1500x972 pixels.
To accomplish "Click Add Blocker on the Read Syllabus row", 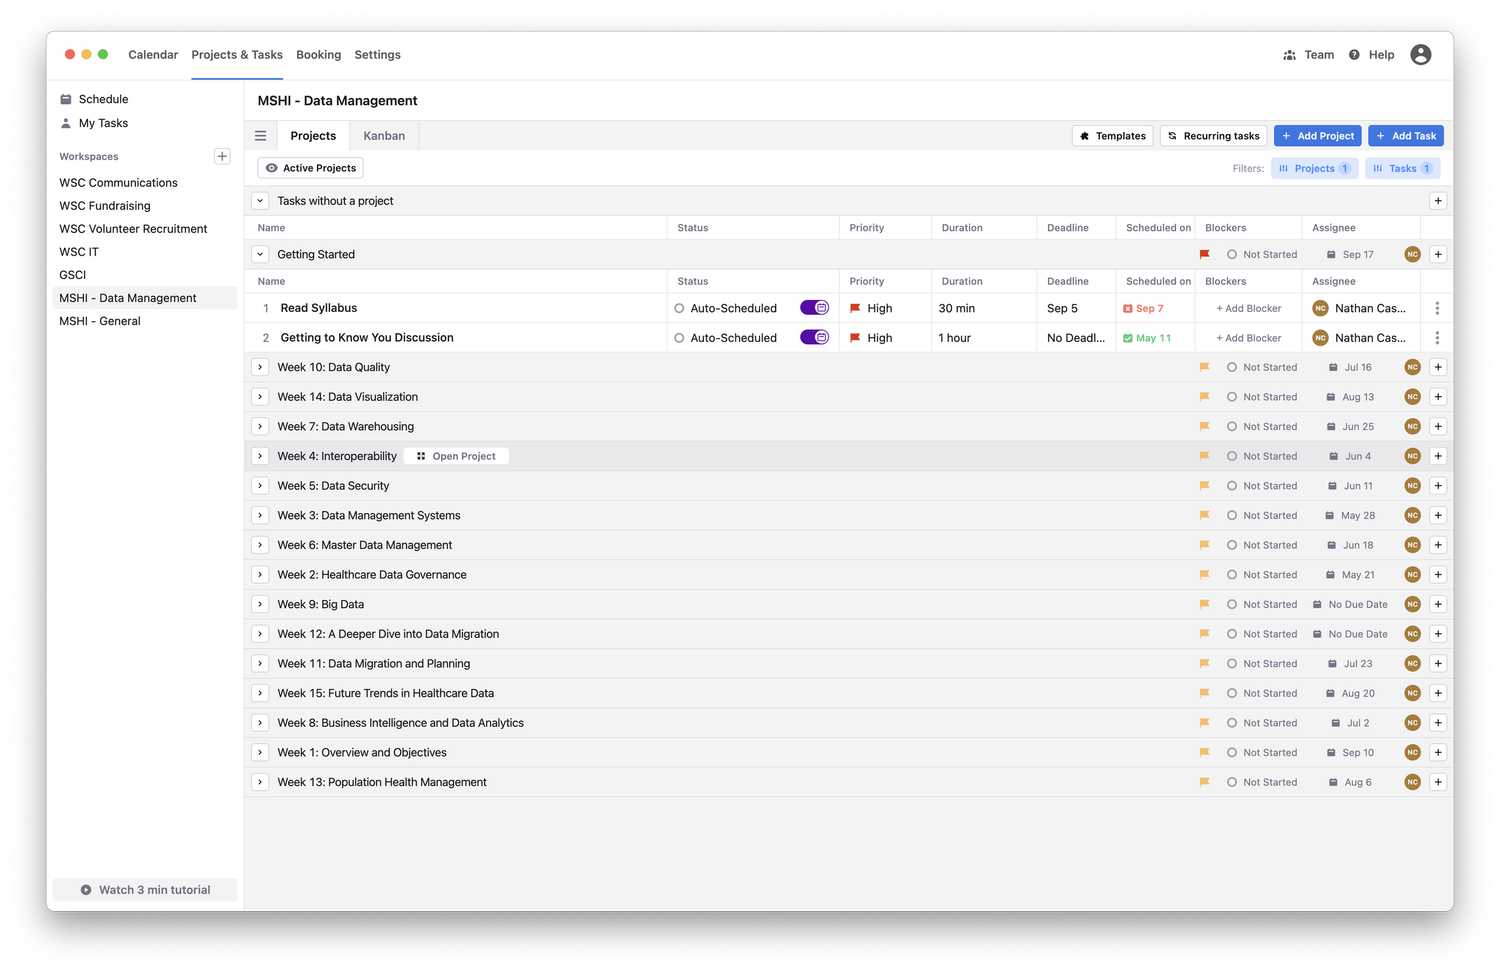I will coord(1247,308).
